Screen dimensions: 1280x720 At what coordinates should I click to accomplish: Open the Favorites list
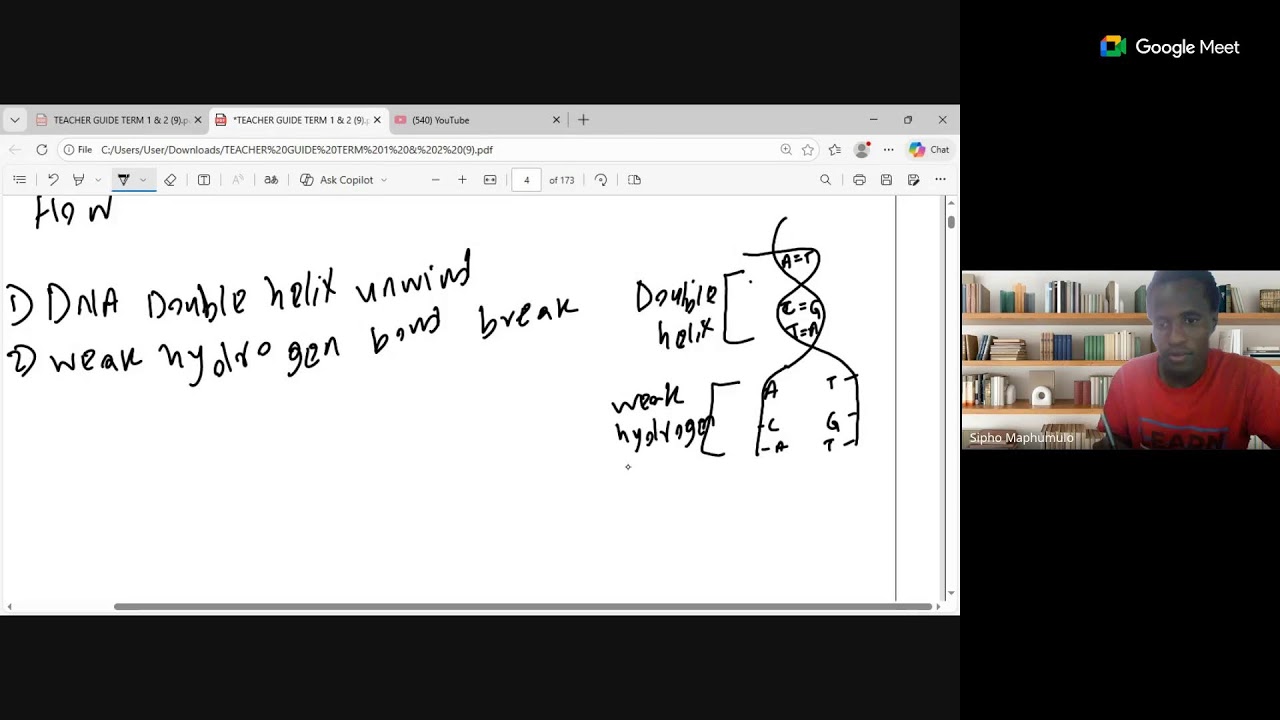click(835, 150)
